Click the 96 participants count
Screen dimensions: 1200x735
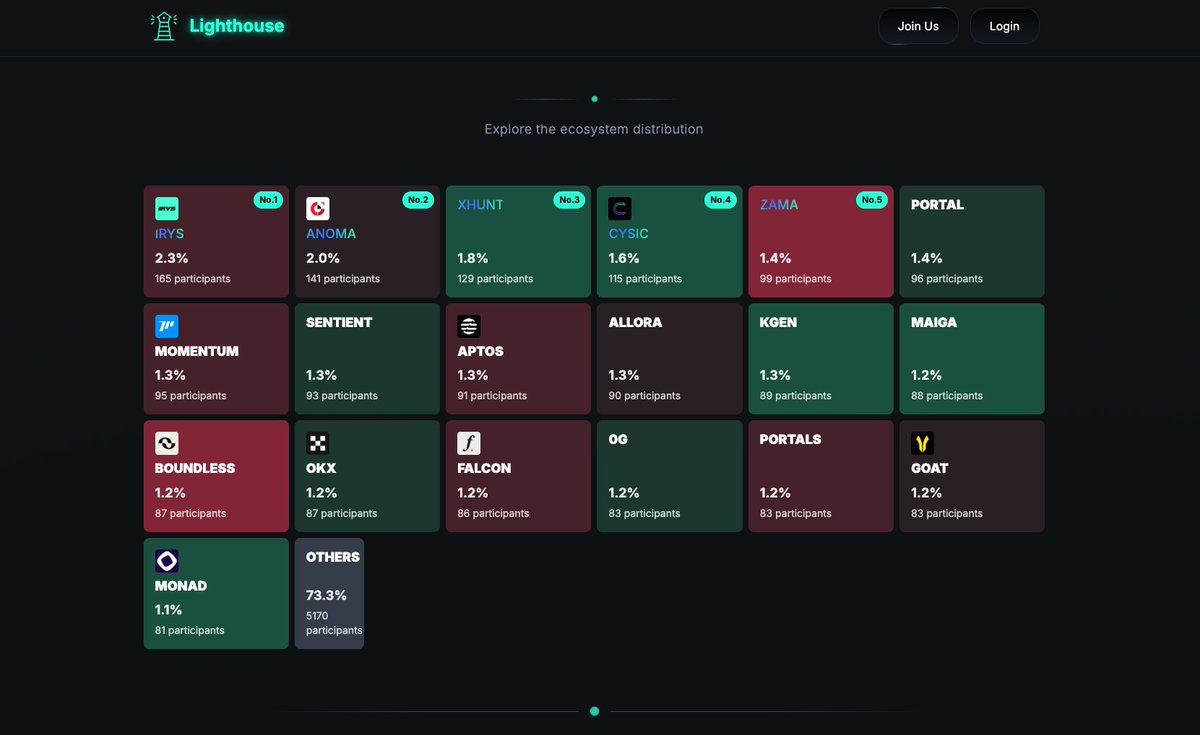[947, 279]
